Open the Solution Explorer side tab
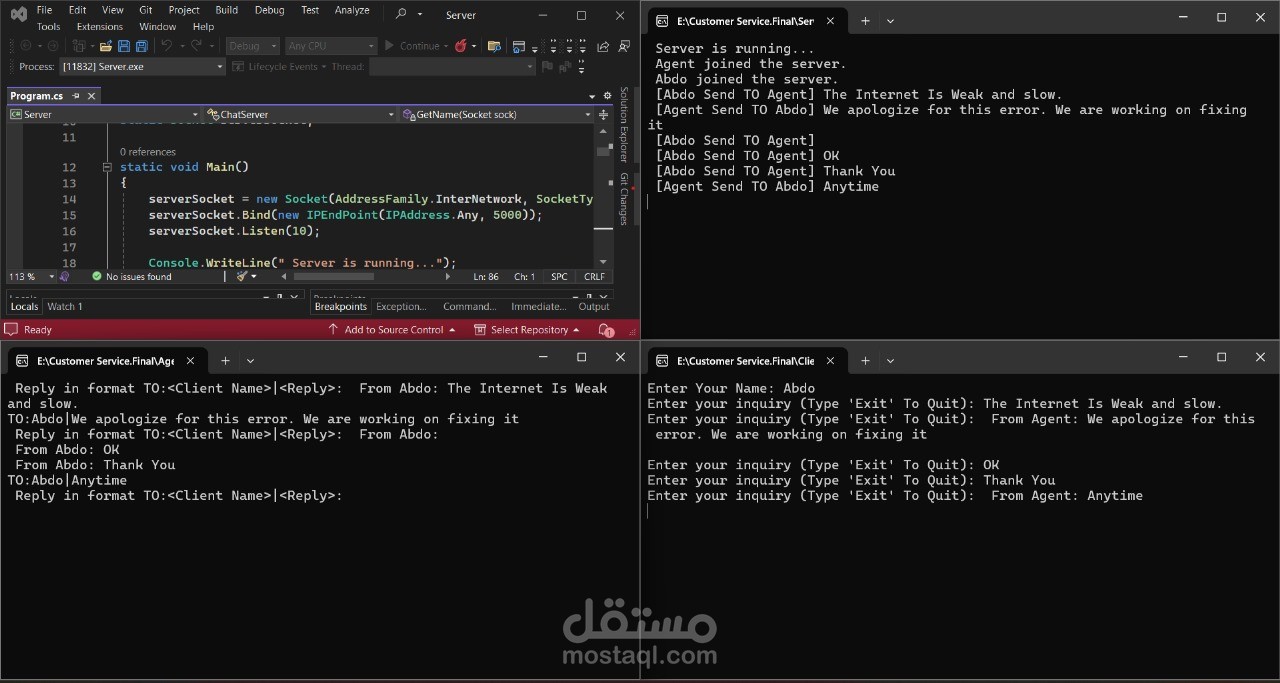 [624, 124]
